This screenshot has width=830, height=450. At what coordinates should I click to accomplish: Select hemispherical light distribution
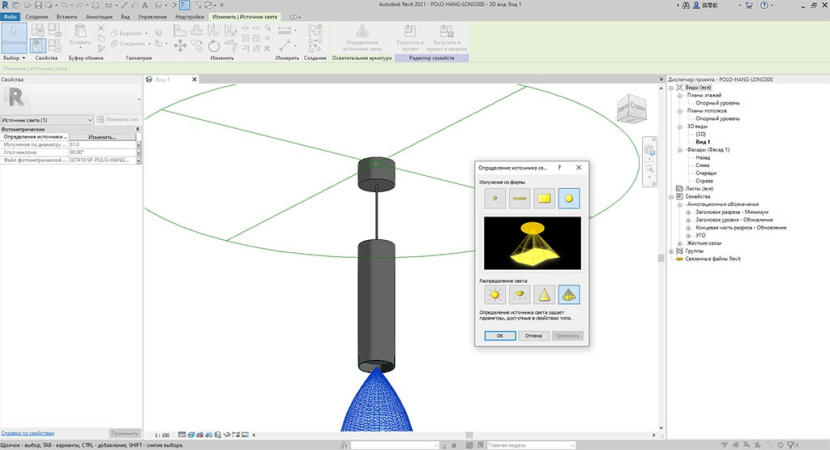[519, 295]
